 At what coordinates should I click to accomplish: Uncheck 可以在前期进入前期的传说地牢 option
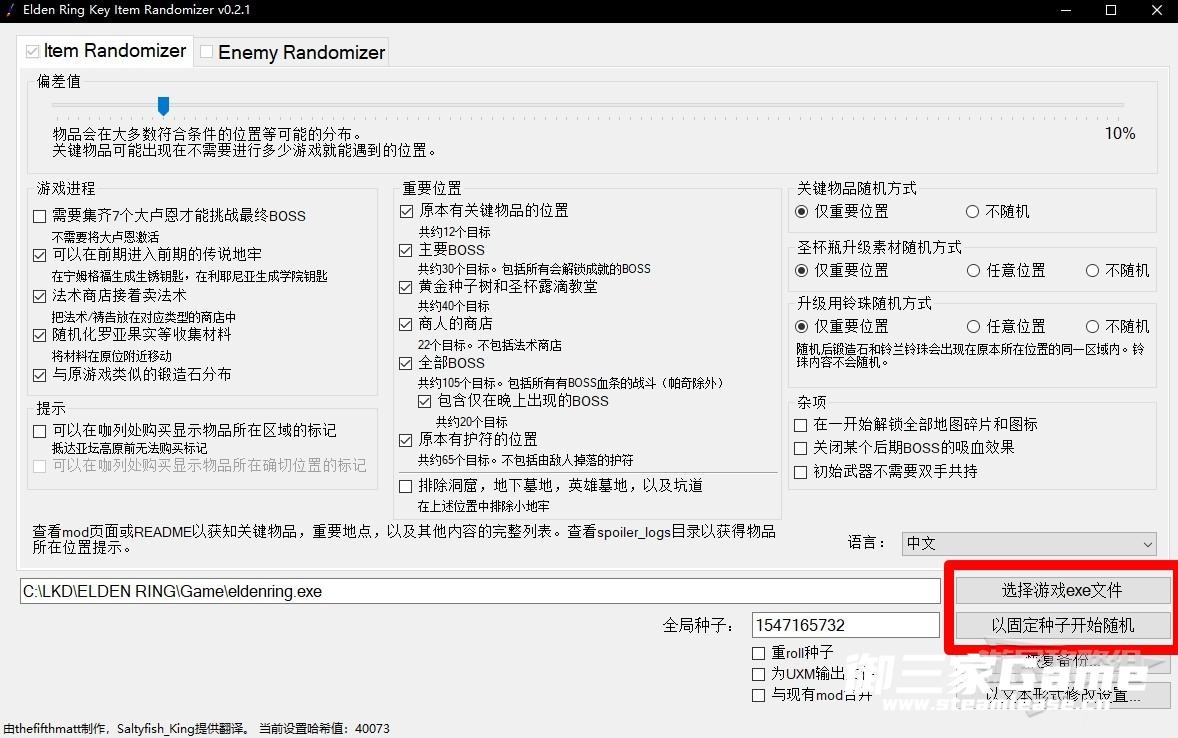coord(40,255)
